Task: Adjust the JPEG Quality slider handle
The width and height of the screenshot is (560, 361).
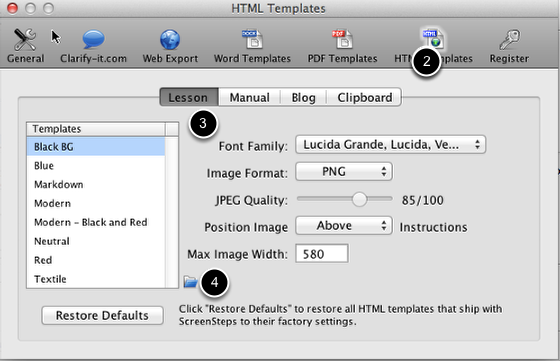Action: click(359, 199)
